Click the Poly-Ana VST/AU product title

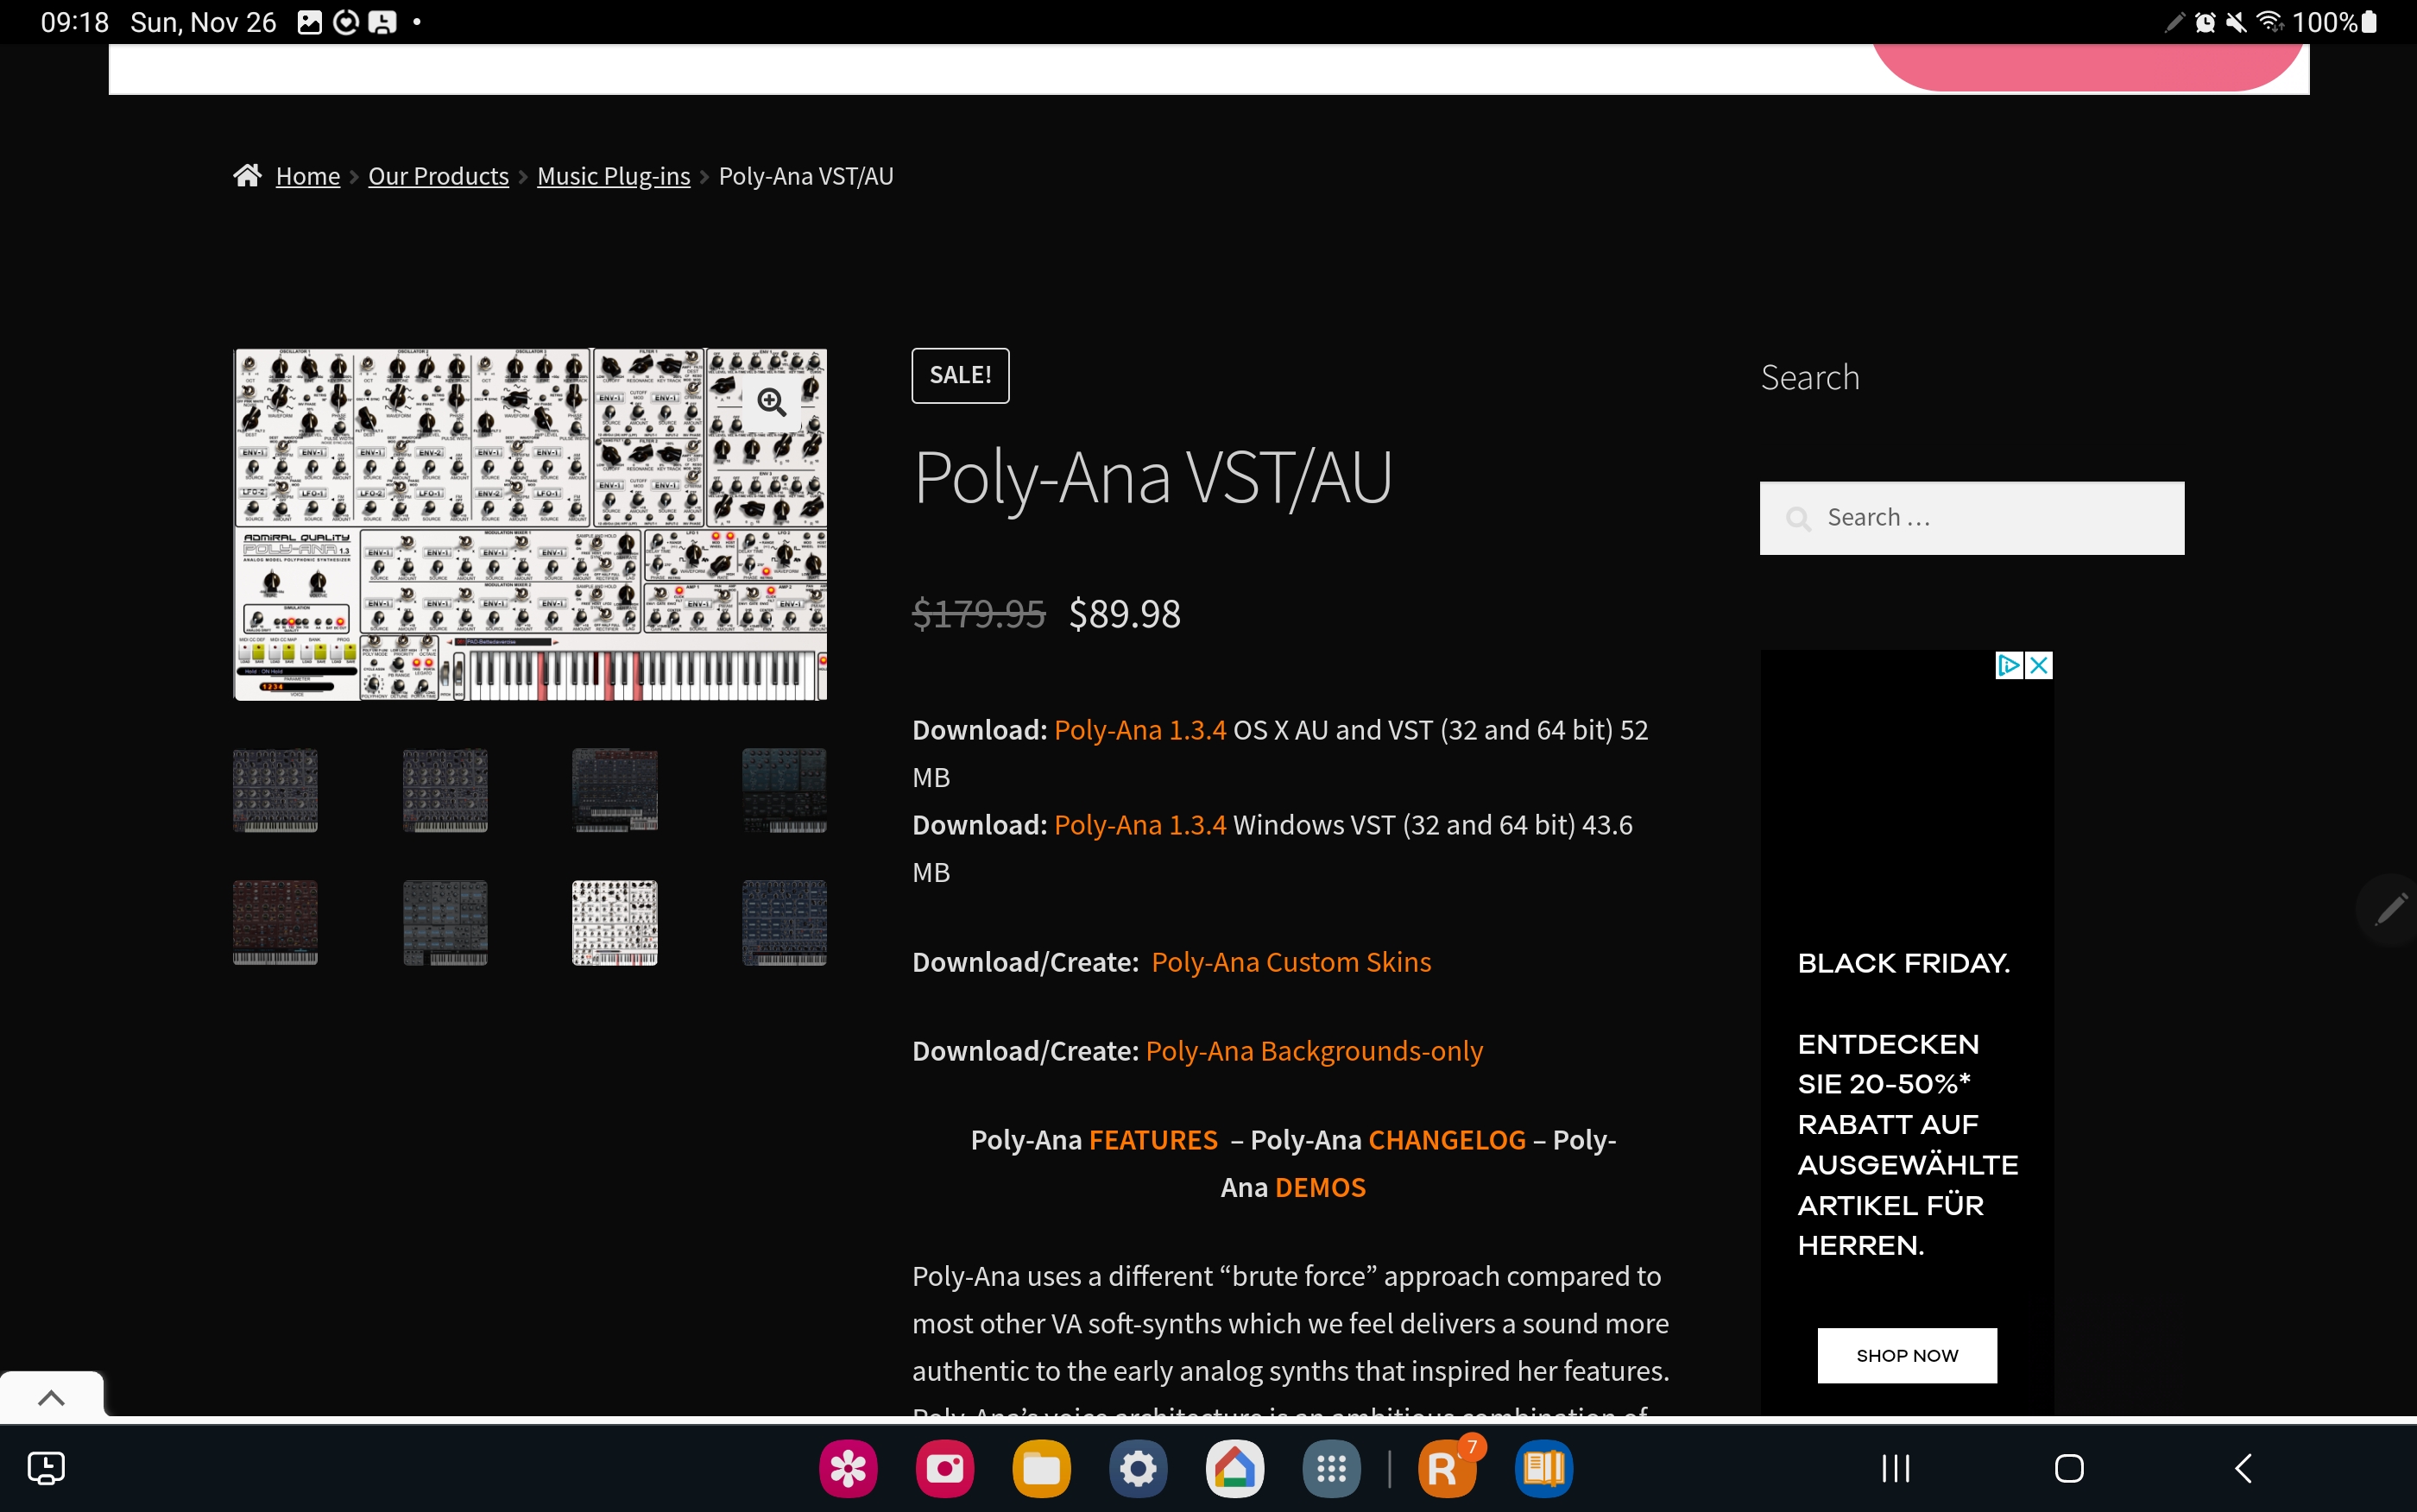[1152, 478]
